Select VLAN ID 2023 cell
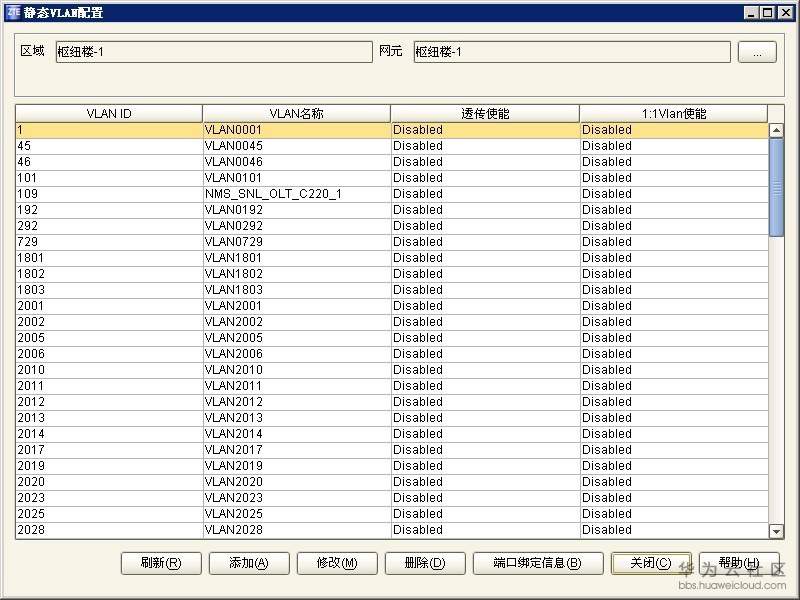The width and height of the screenshot is (800, 600). click(109, 498)
